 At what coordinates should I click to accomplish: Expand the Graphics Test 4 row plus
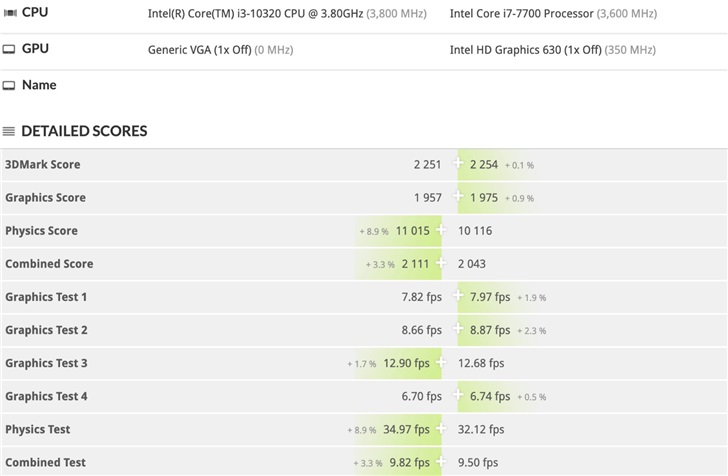click(x=458, y=396)
